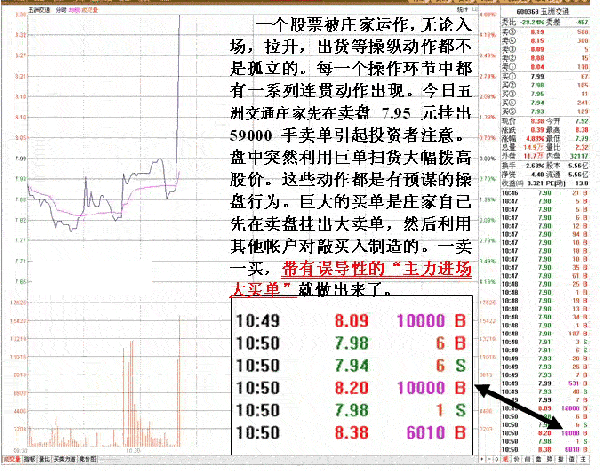Click the 外盘 value in quote panel
The height and width of the screenshot is (471, 600).
click(535, 156)
